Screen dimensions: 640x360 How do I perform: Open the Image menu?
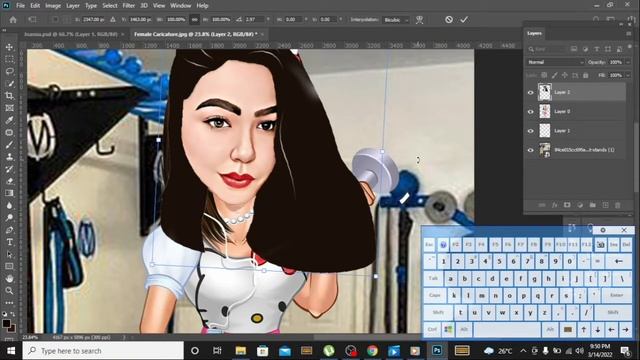[53, 6]
